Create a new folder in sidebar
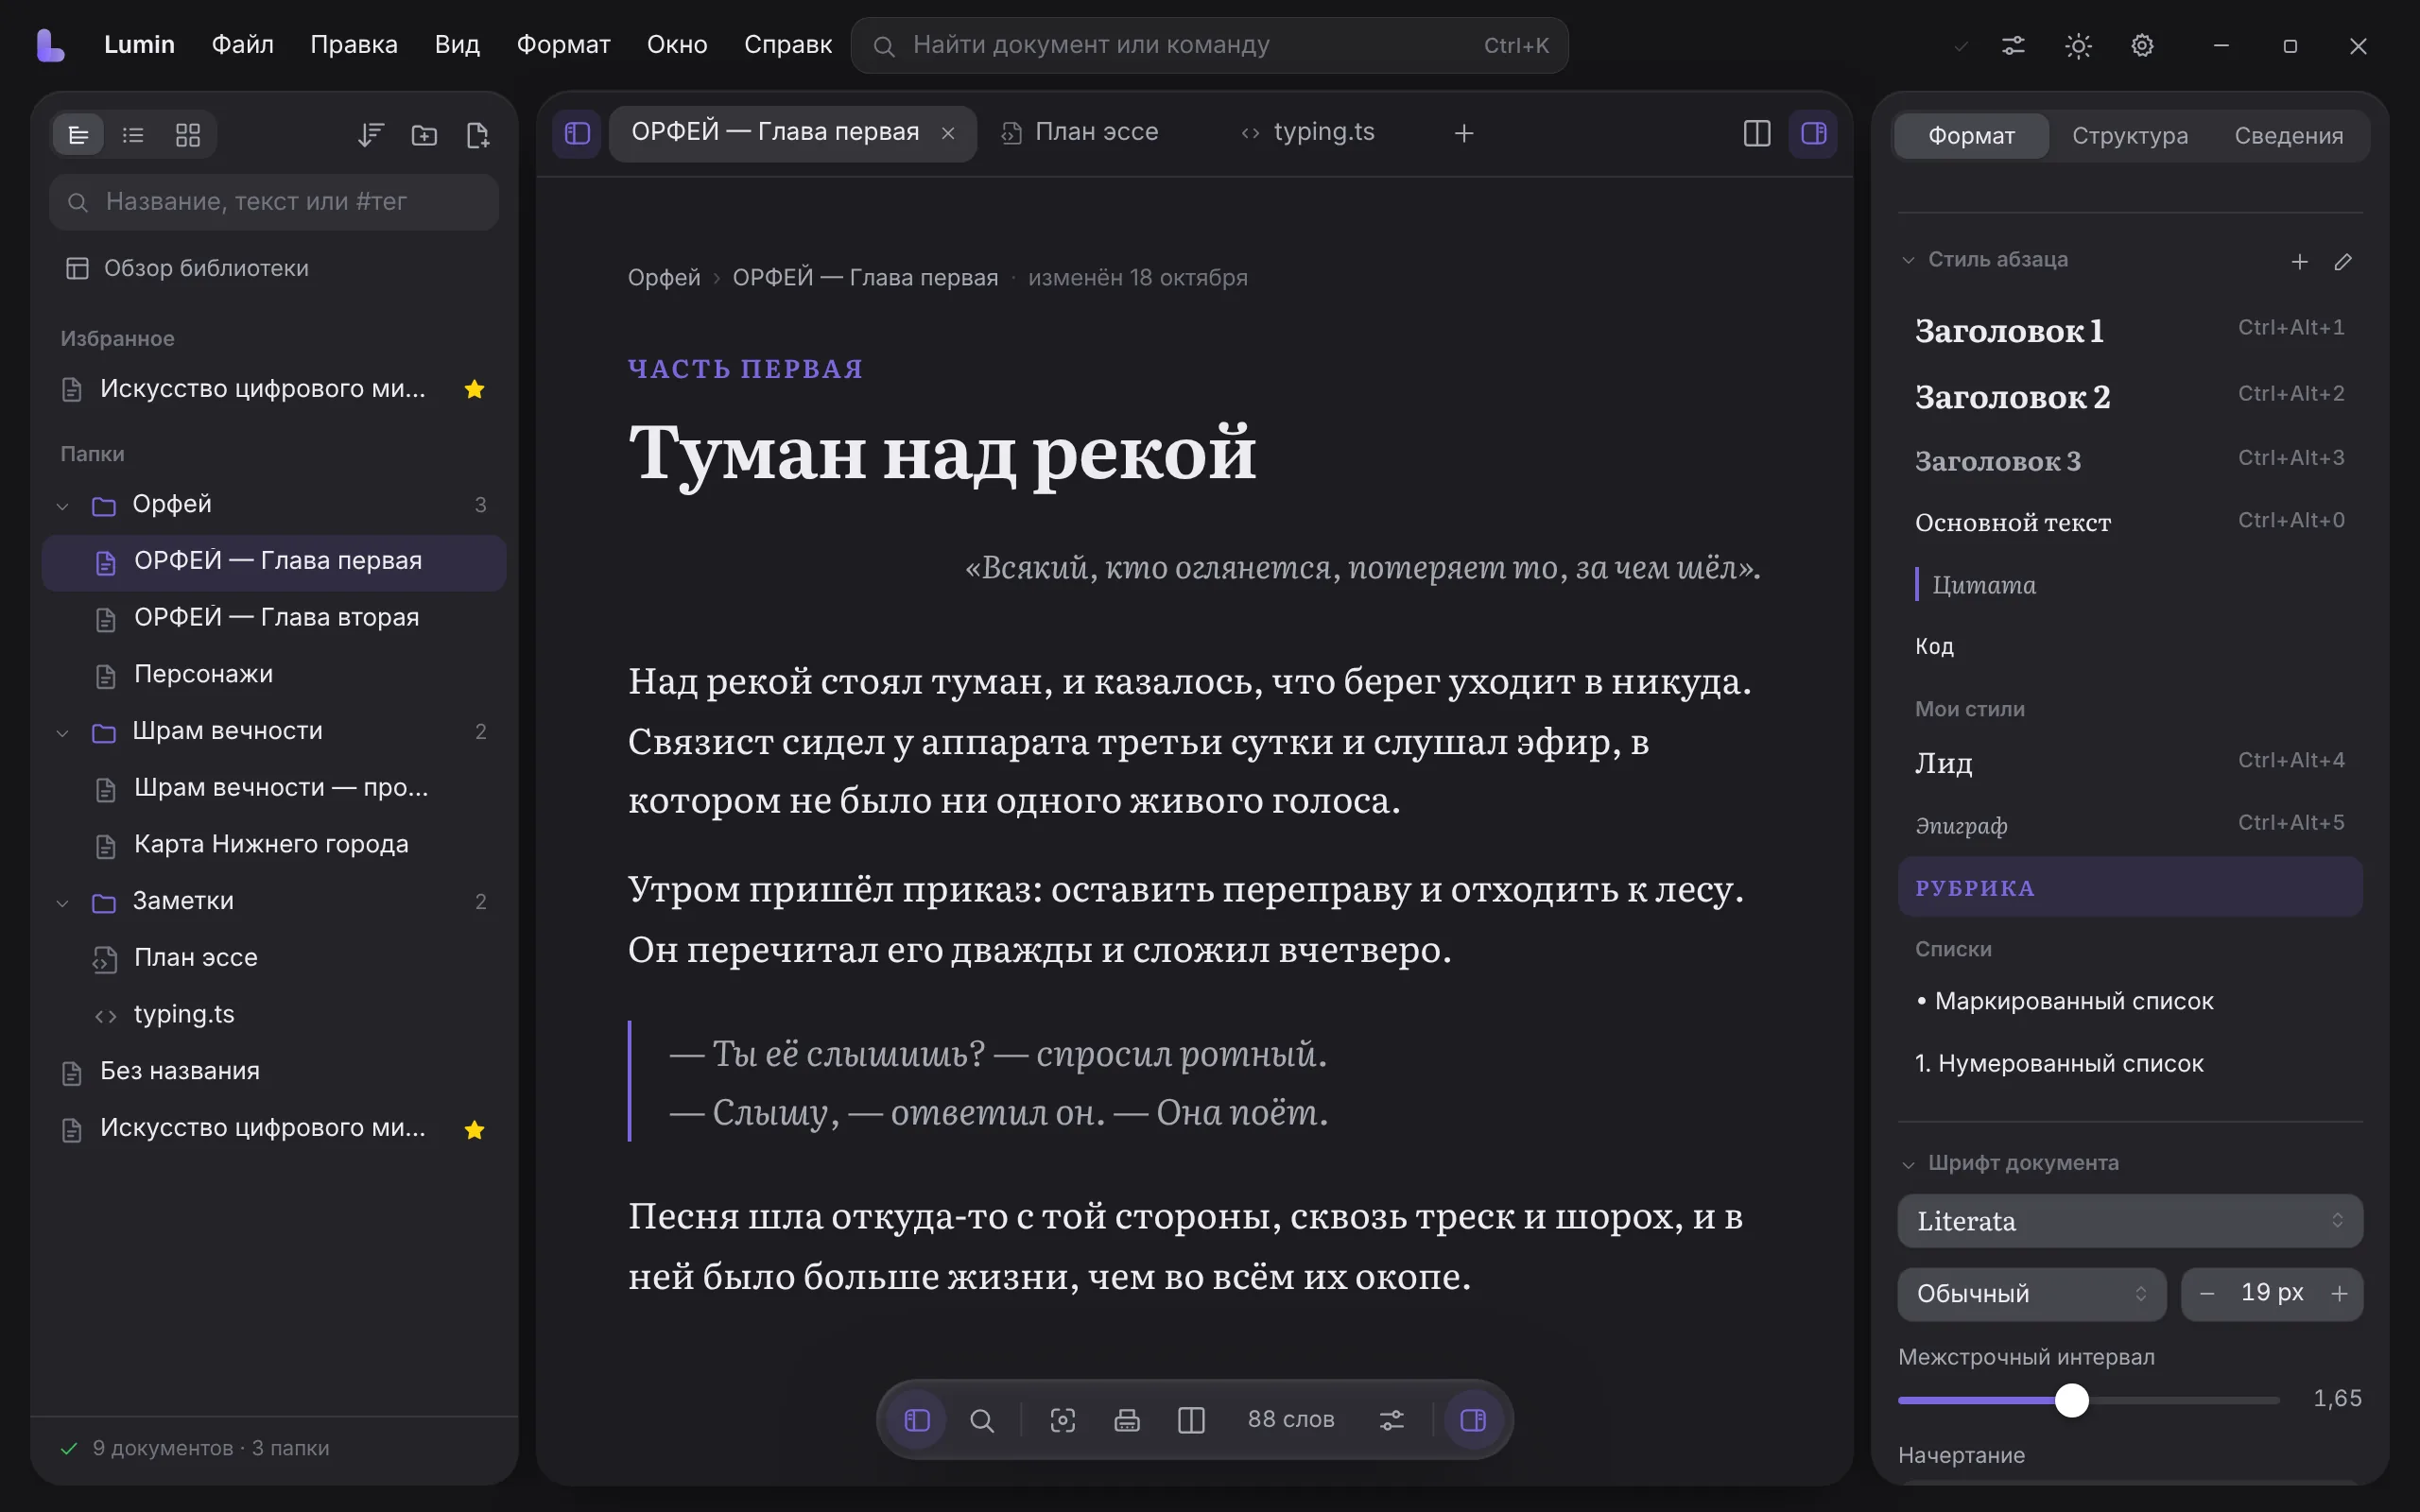The image size is (2420, 1512). pyautogui.click(x=424, y=135)
